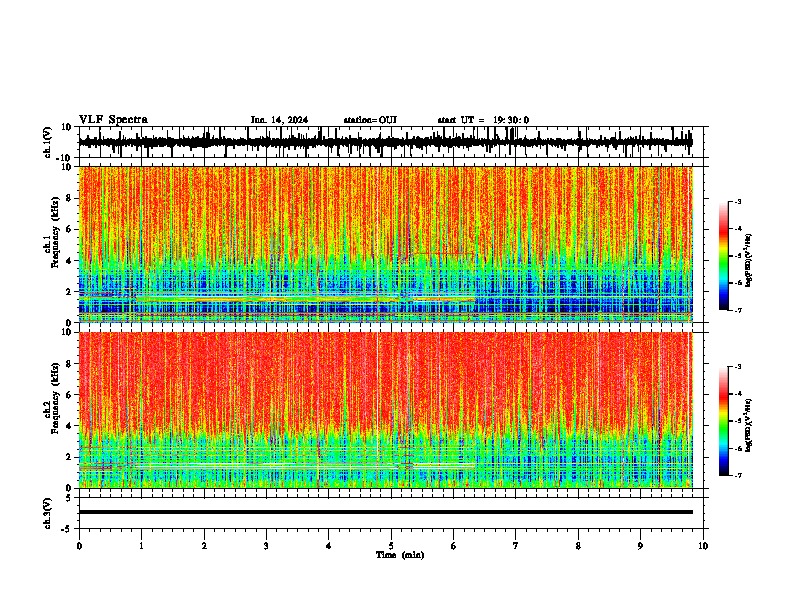The height and width of the screenshot is (612, 792).
Task: Click time axis tick label "3"
Action: pos(266,546)
